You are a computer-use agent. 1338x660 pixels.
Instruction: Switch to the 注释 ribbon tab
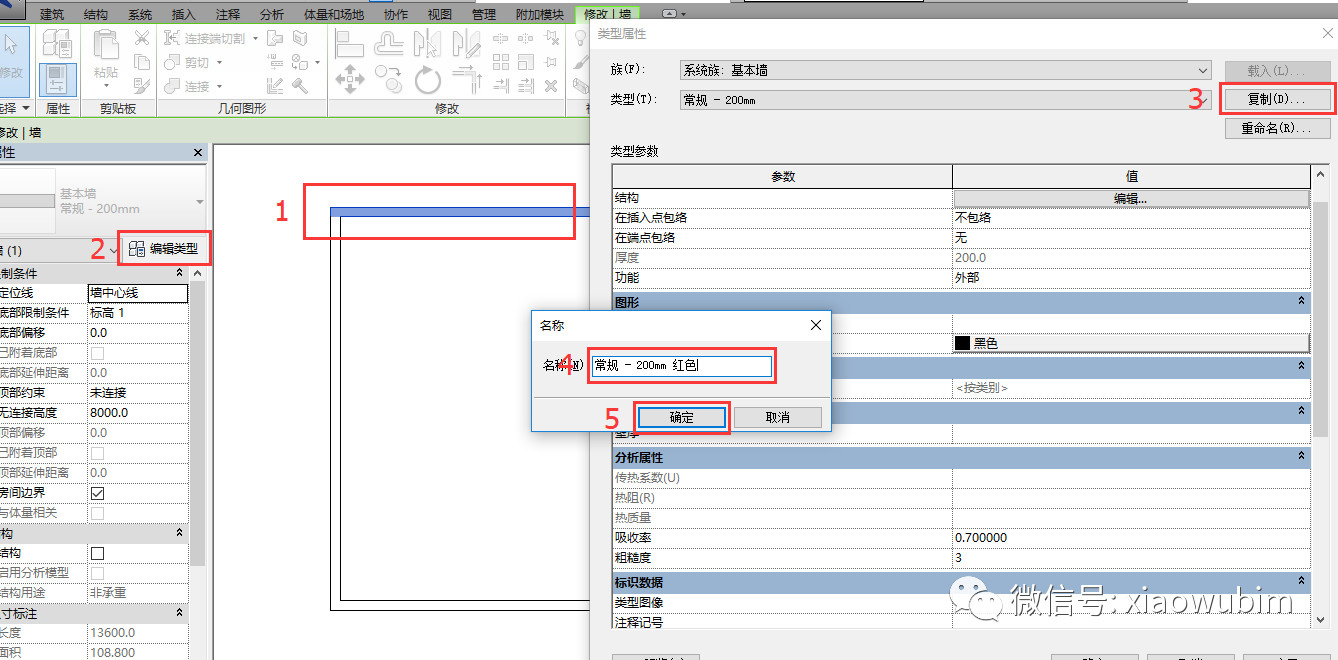227,14
